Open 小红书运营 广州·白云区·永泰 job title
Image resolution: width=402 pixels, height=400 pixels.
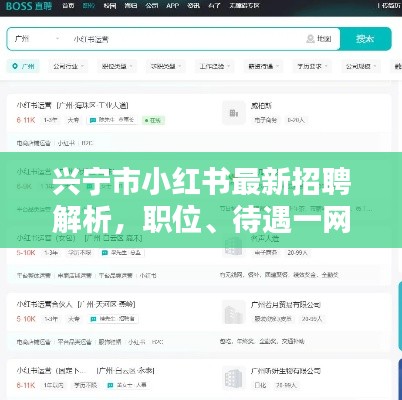coord(85,370)
